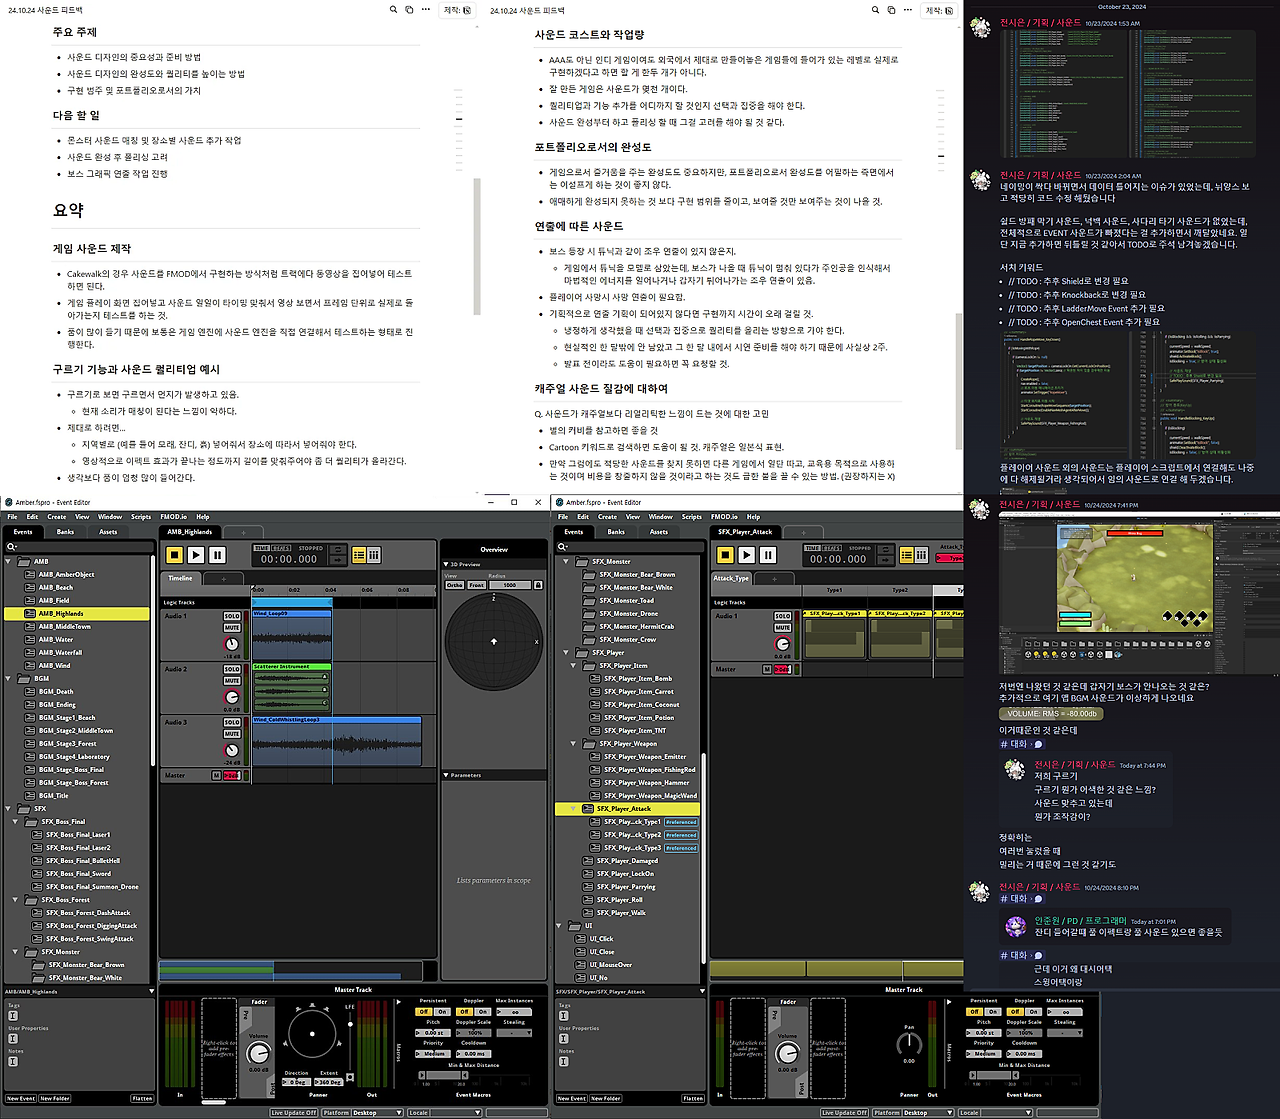Image resolution: width=1280 pixels, height=1119 pixels.
Task: Open the FMOD.io menu in right FMOD window
Action: pos(724,517)
